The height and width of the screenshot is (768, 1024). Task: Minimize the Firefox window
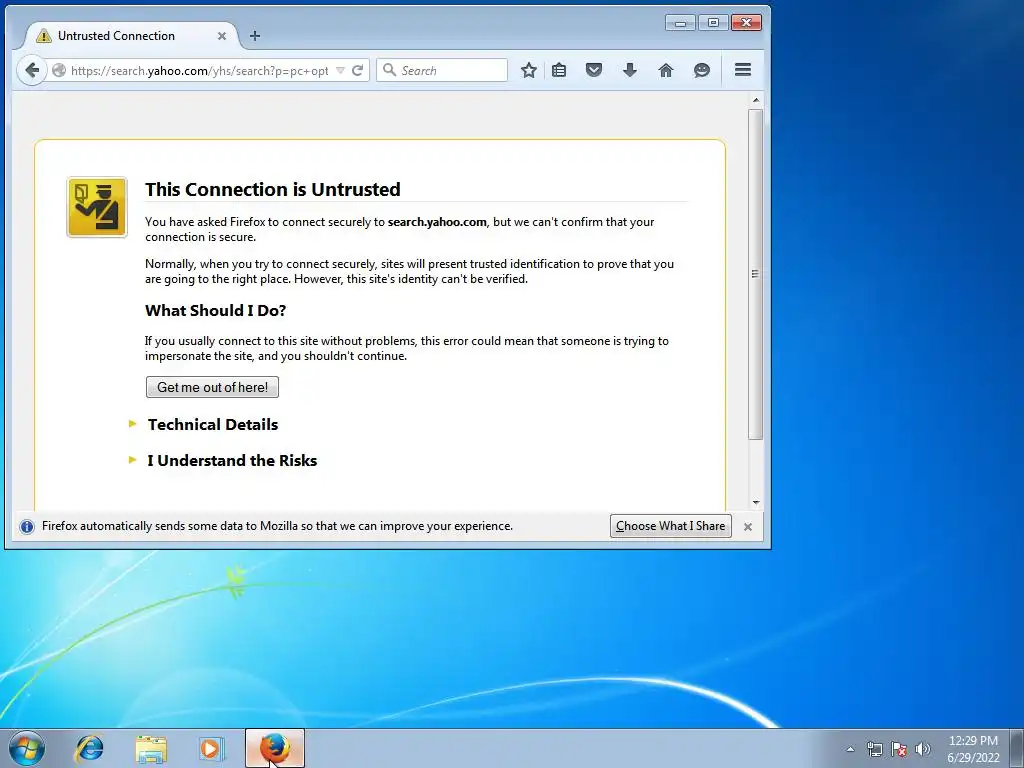tap(680, 23)
